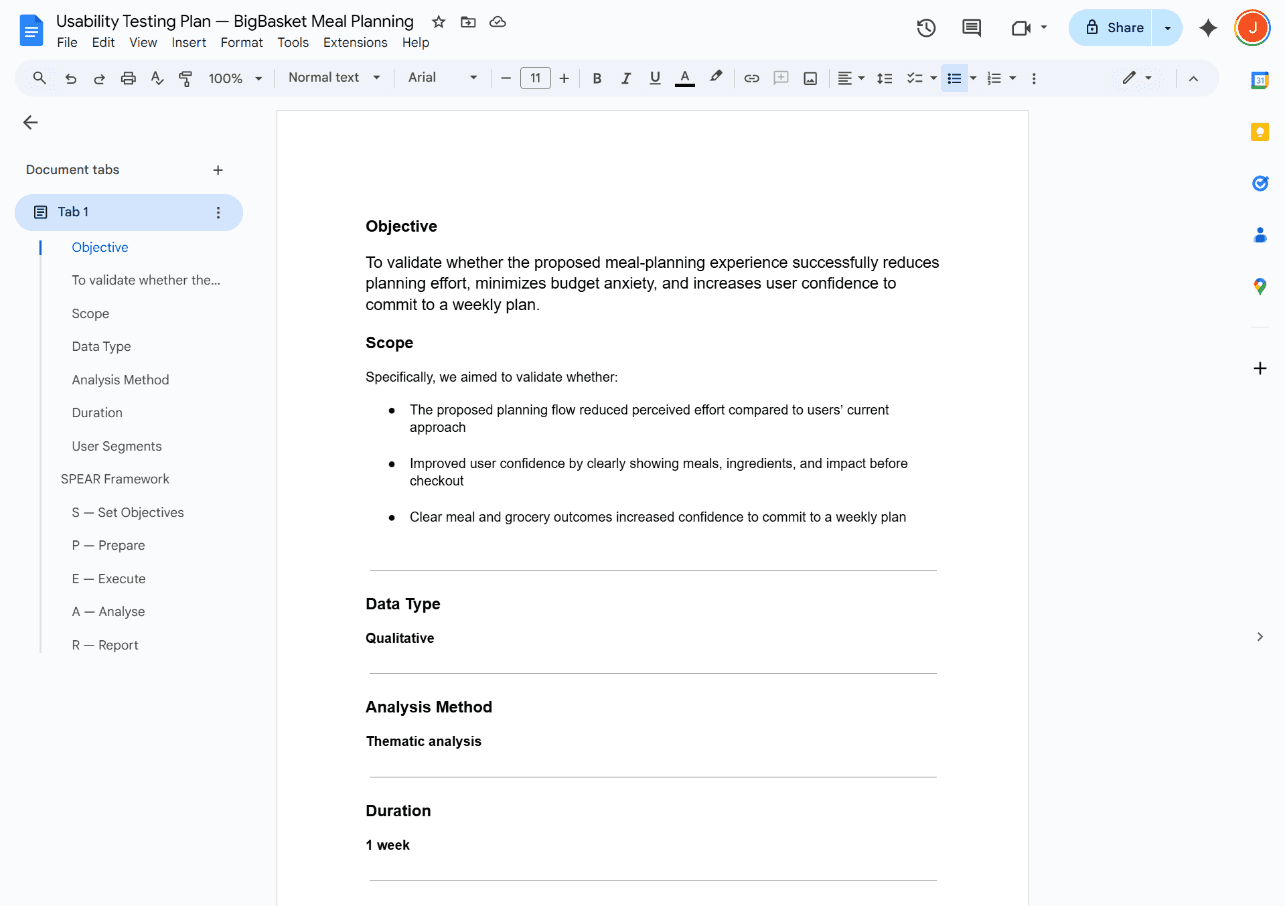Screen dimensions: 1285x906
Task: Open the Edit menu
Action: [103, 43]
